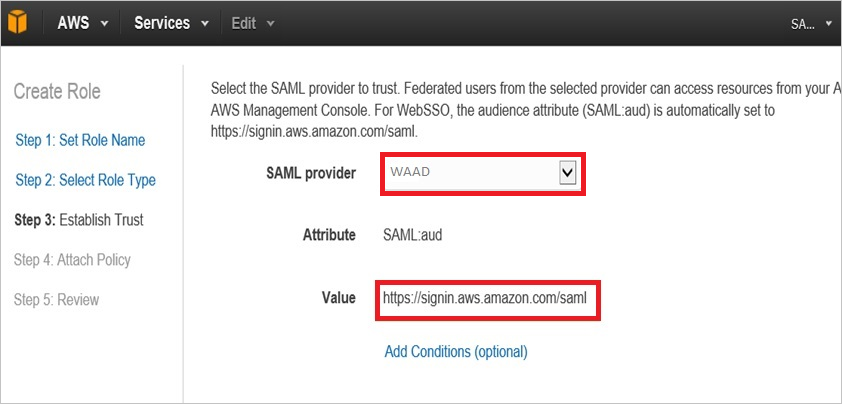The image size is (842, 404).
Task: Click the AWS orange cube logo
Action: point(17,22)
